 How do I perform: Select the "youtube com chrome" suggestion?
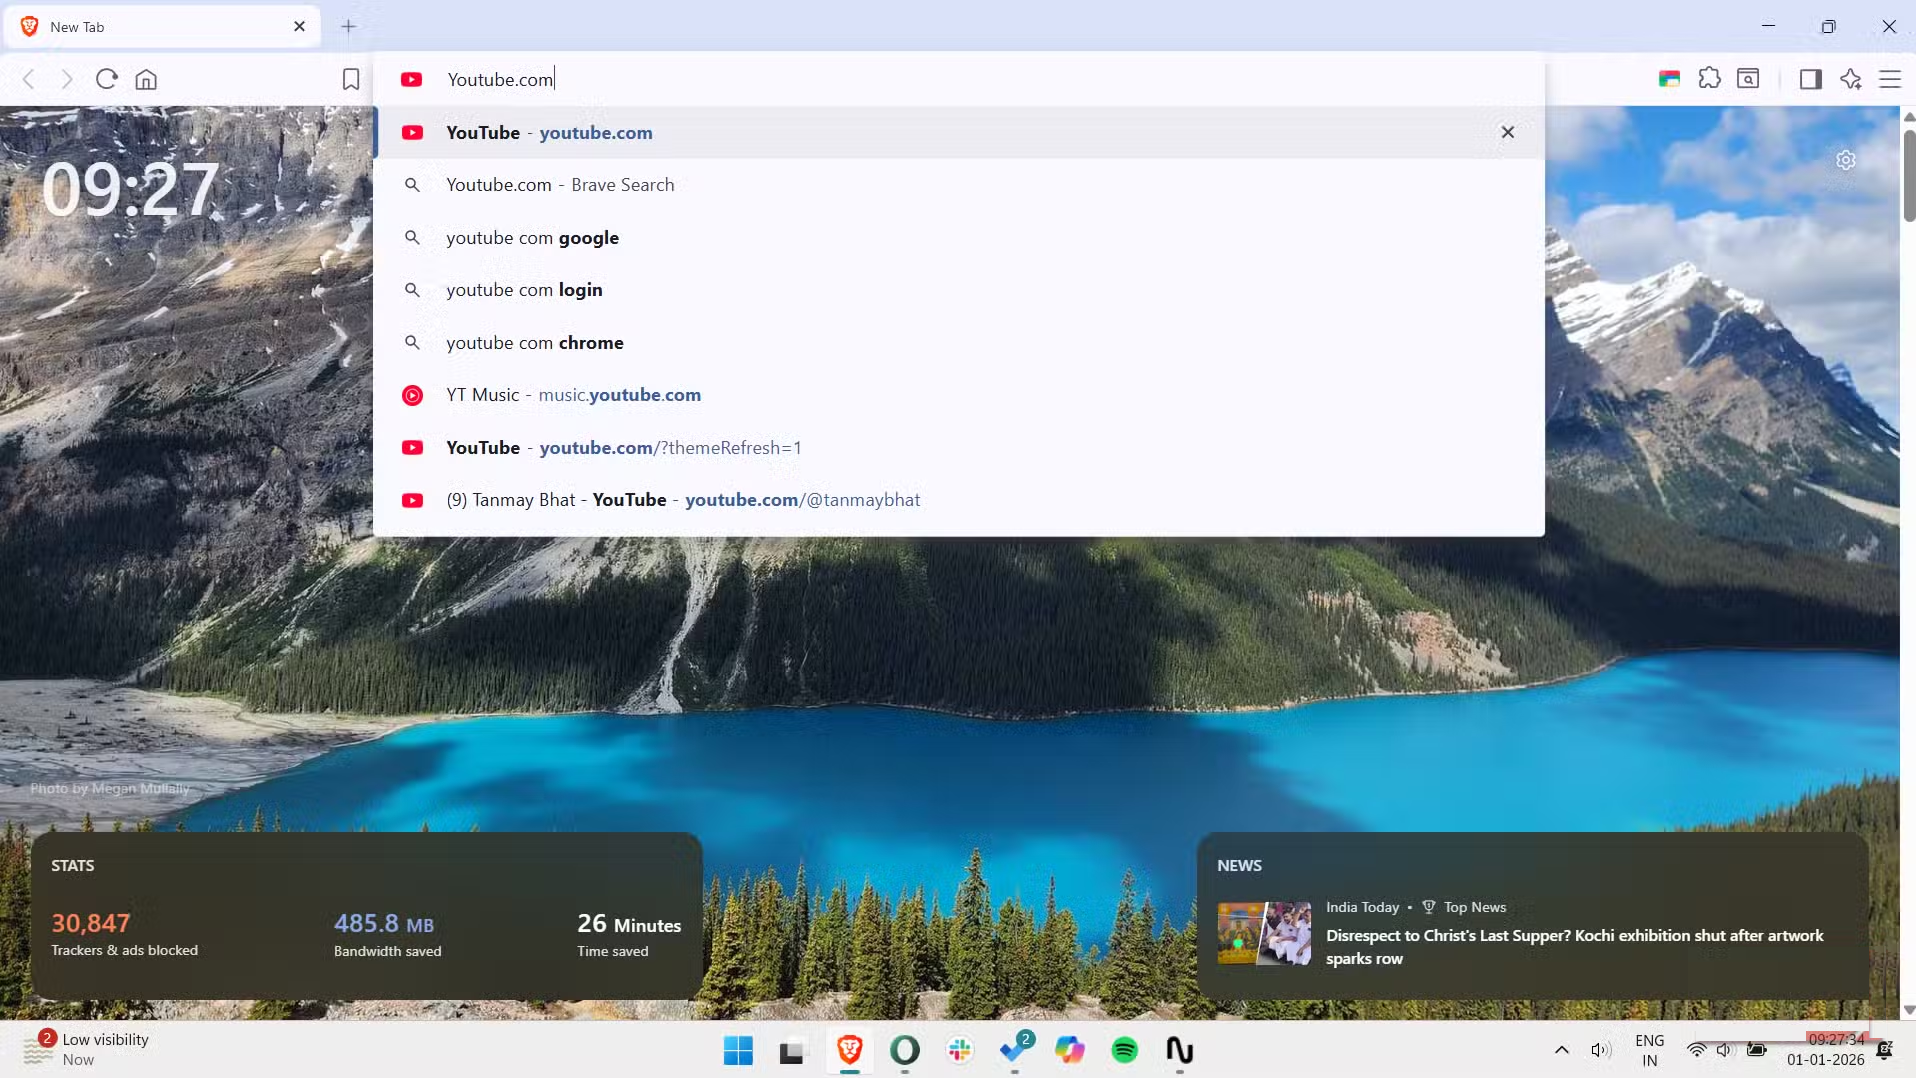click(958, 343)
